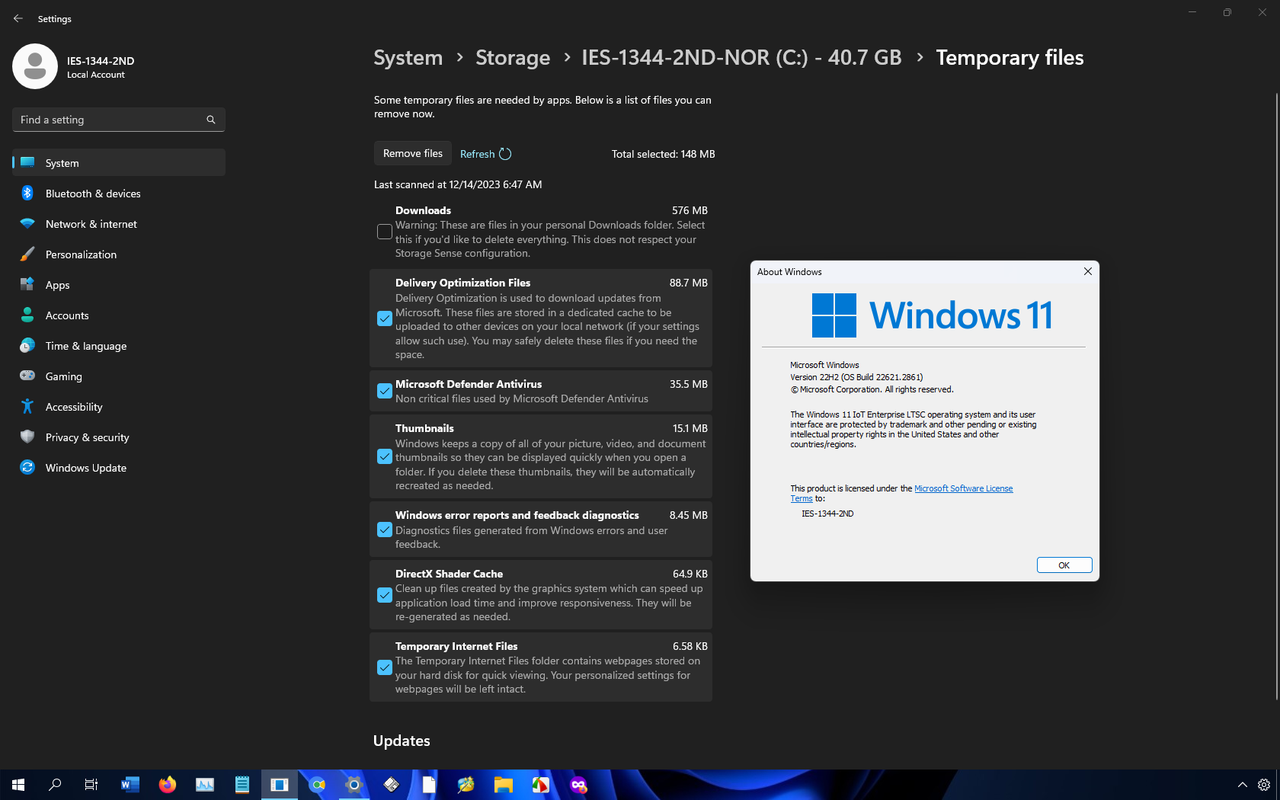Open the Notepad icon in the taskbar

[x=242, y=785]
